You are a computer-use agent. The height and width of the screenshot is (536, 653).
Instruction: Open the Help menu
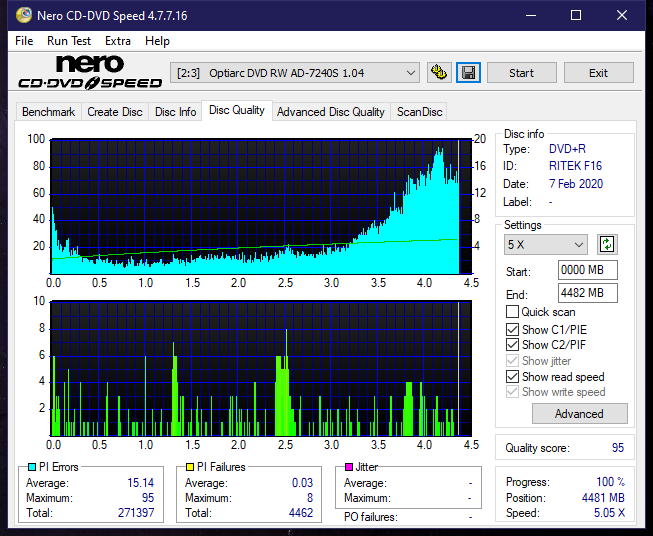tap(157, 41)
